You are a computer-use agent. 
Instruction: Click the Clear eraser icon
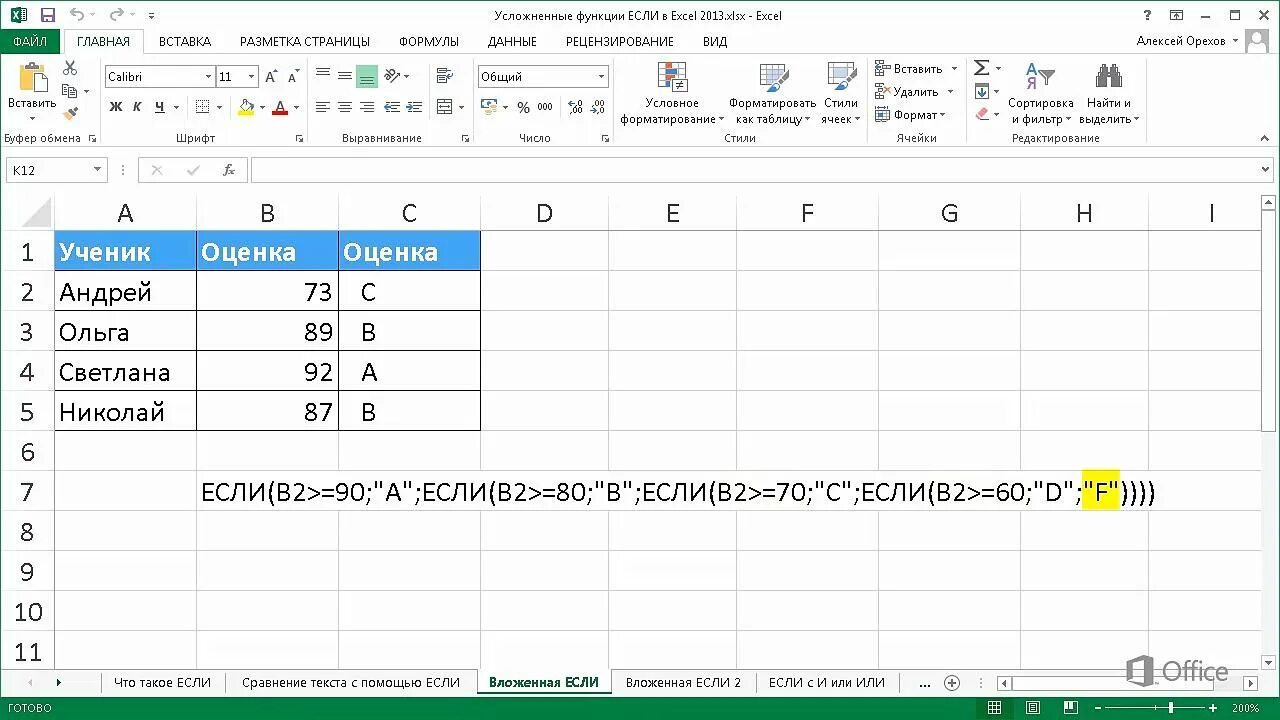click(x=982, y=114)
